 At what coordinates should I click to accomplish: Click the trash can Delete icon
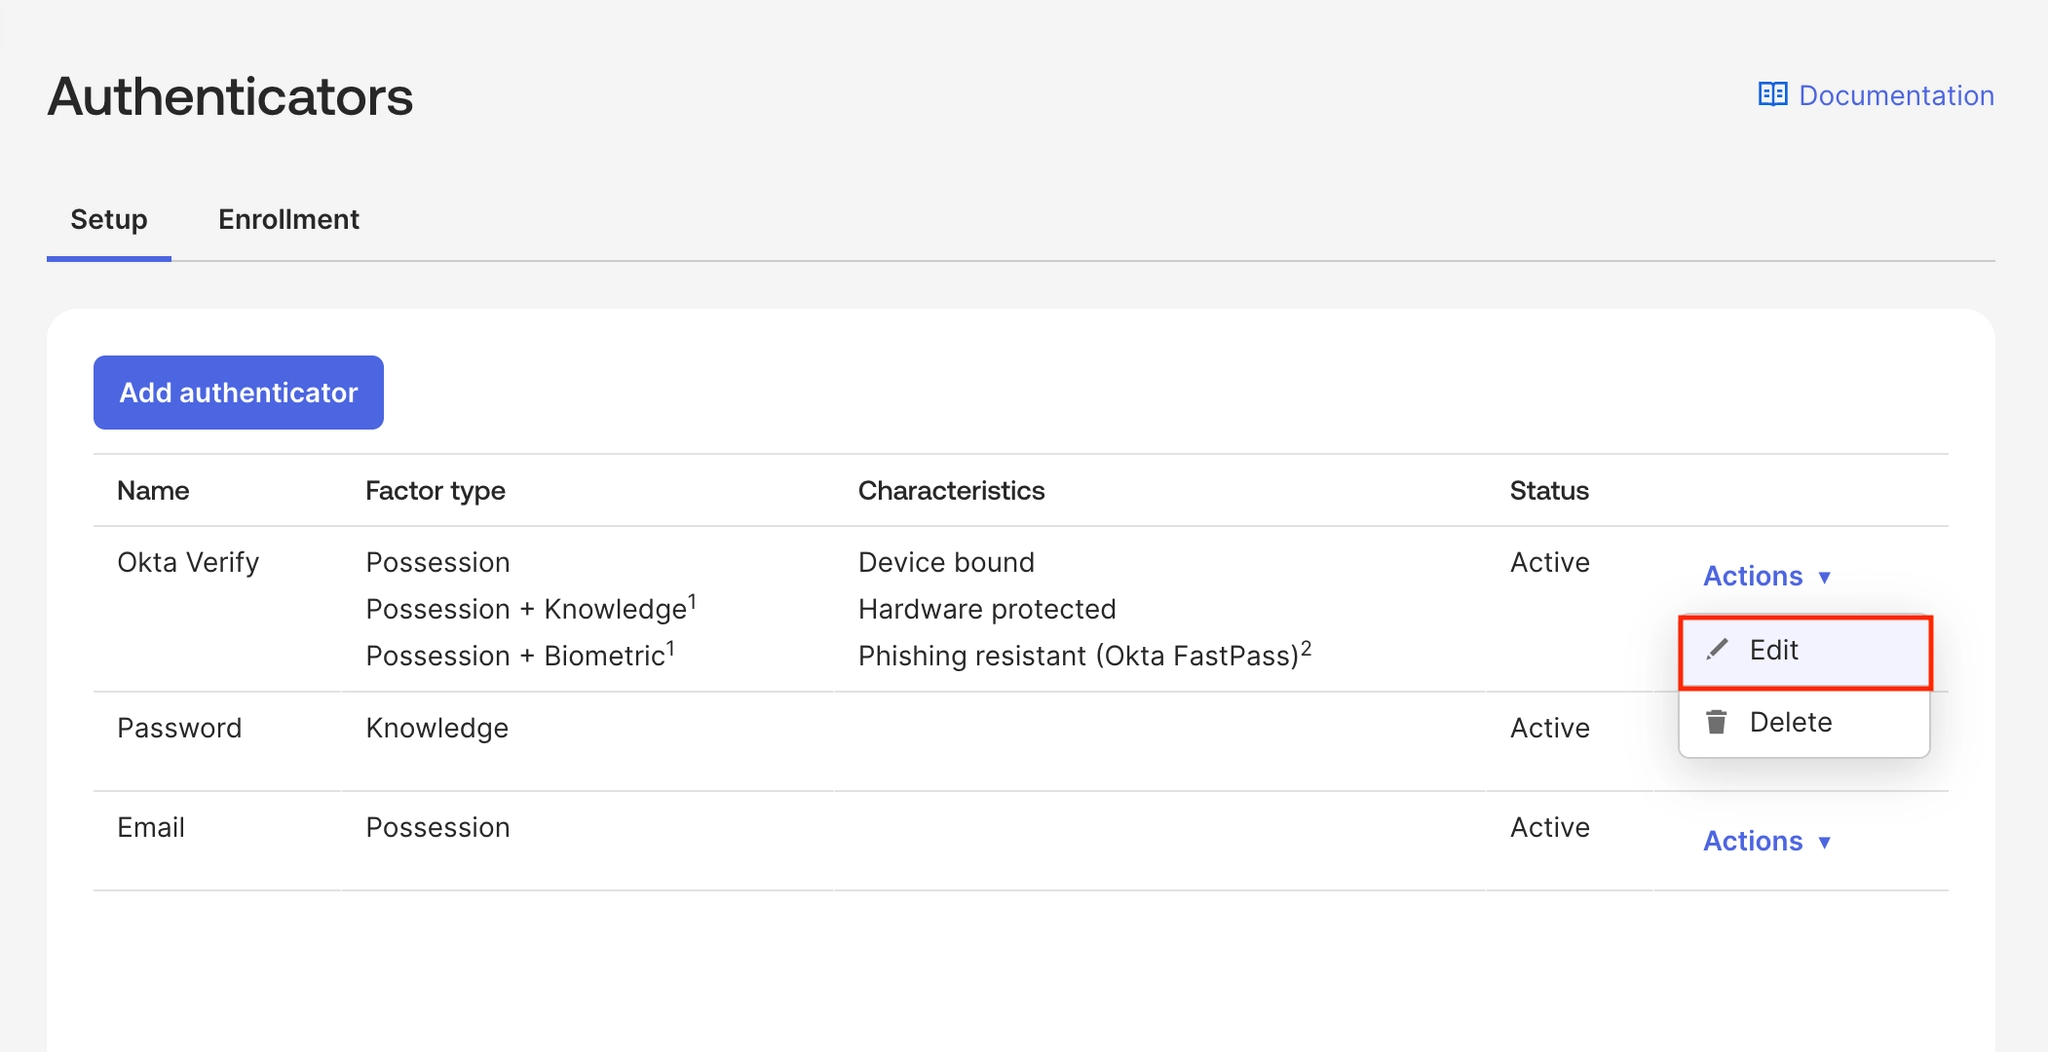pos(1717,722)
